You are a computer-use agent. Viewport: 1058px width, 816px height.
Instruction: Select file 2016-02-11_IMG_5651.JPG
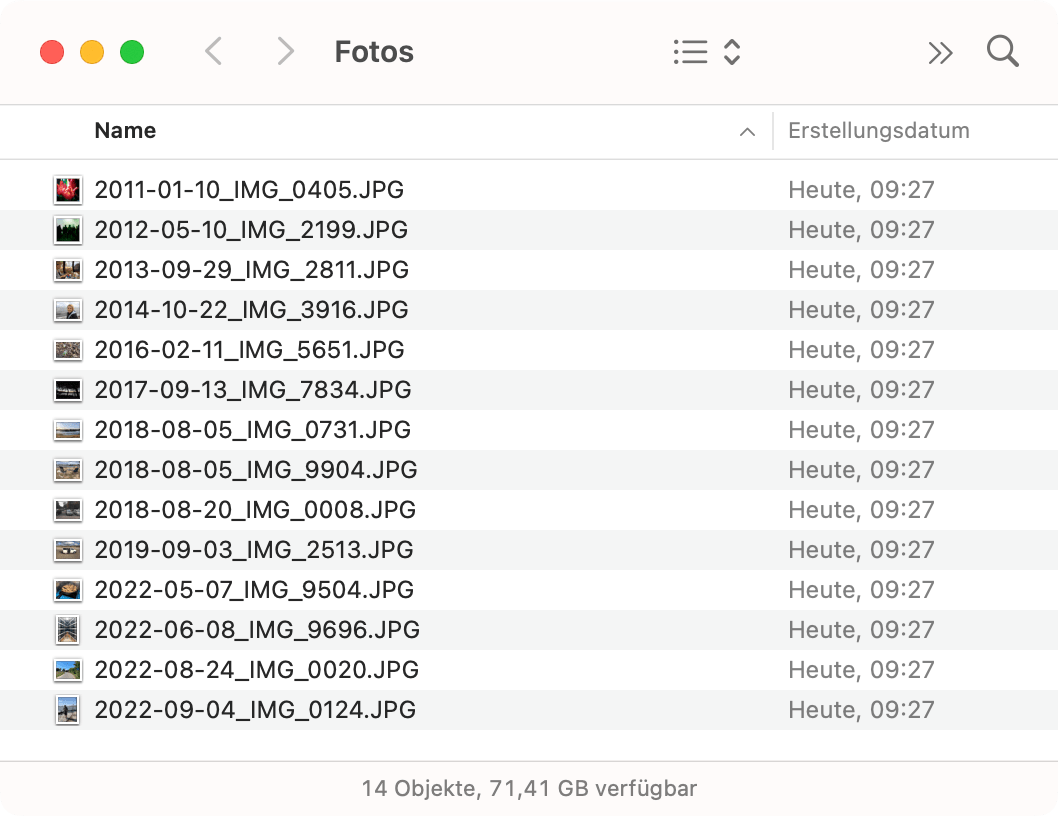point(249,350)
